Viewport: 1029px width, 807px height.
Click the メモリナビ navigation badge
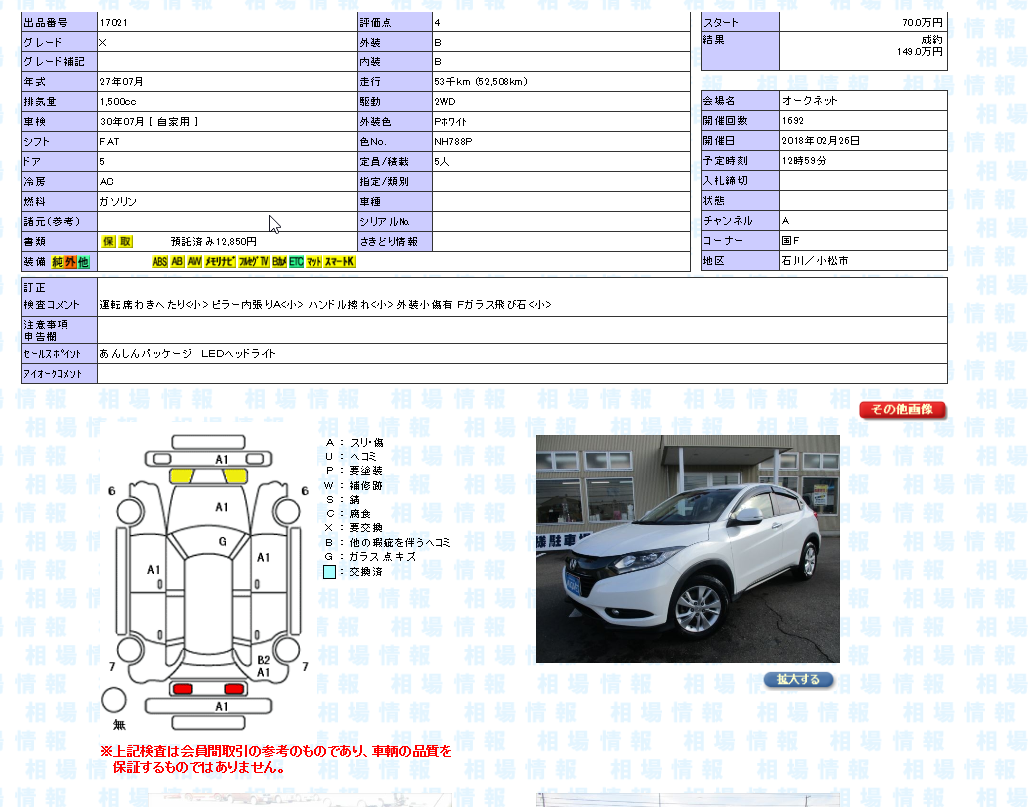click(220, 262)
